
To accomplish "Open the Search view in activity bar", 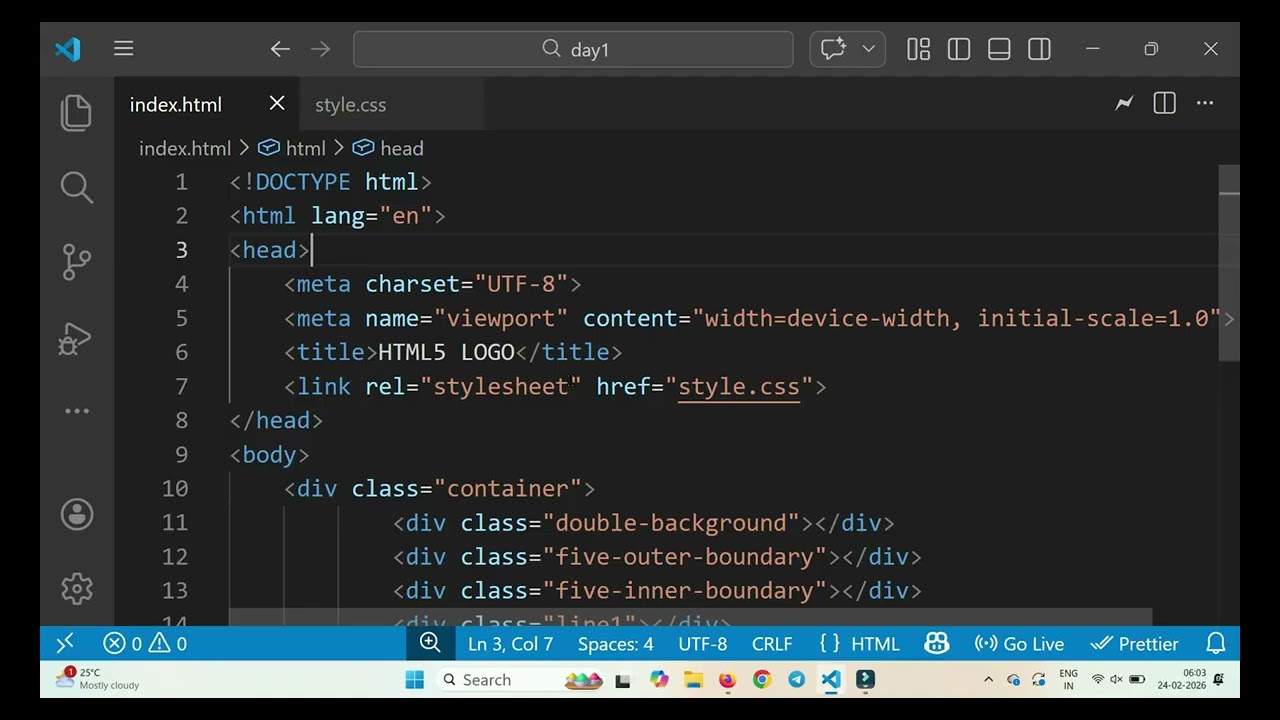I will coord(76,187).
